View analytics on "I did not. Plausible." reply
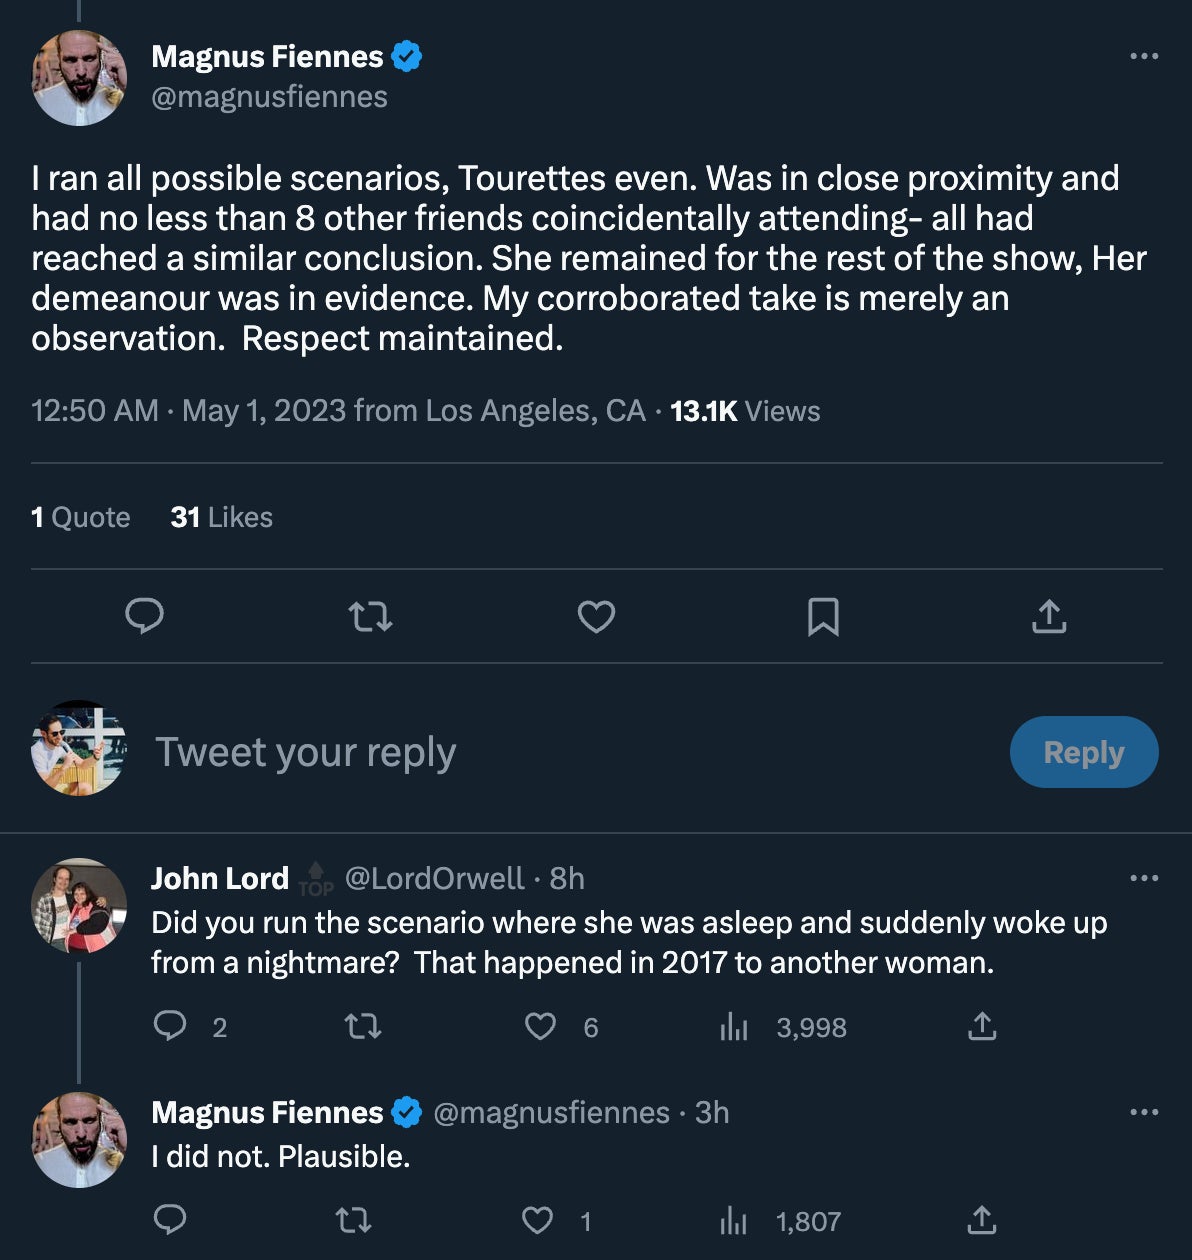The height and width of the screenshot is (1260, 1192). click(735, 1221)
